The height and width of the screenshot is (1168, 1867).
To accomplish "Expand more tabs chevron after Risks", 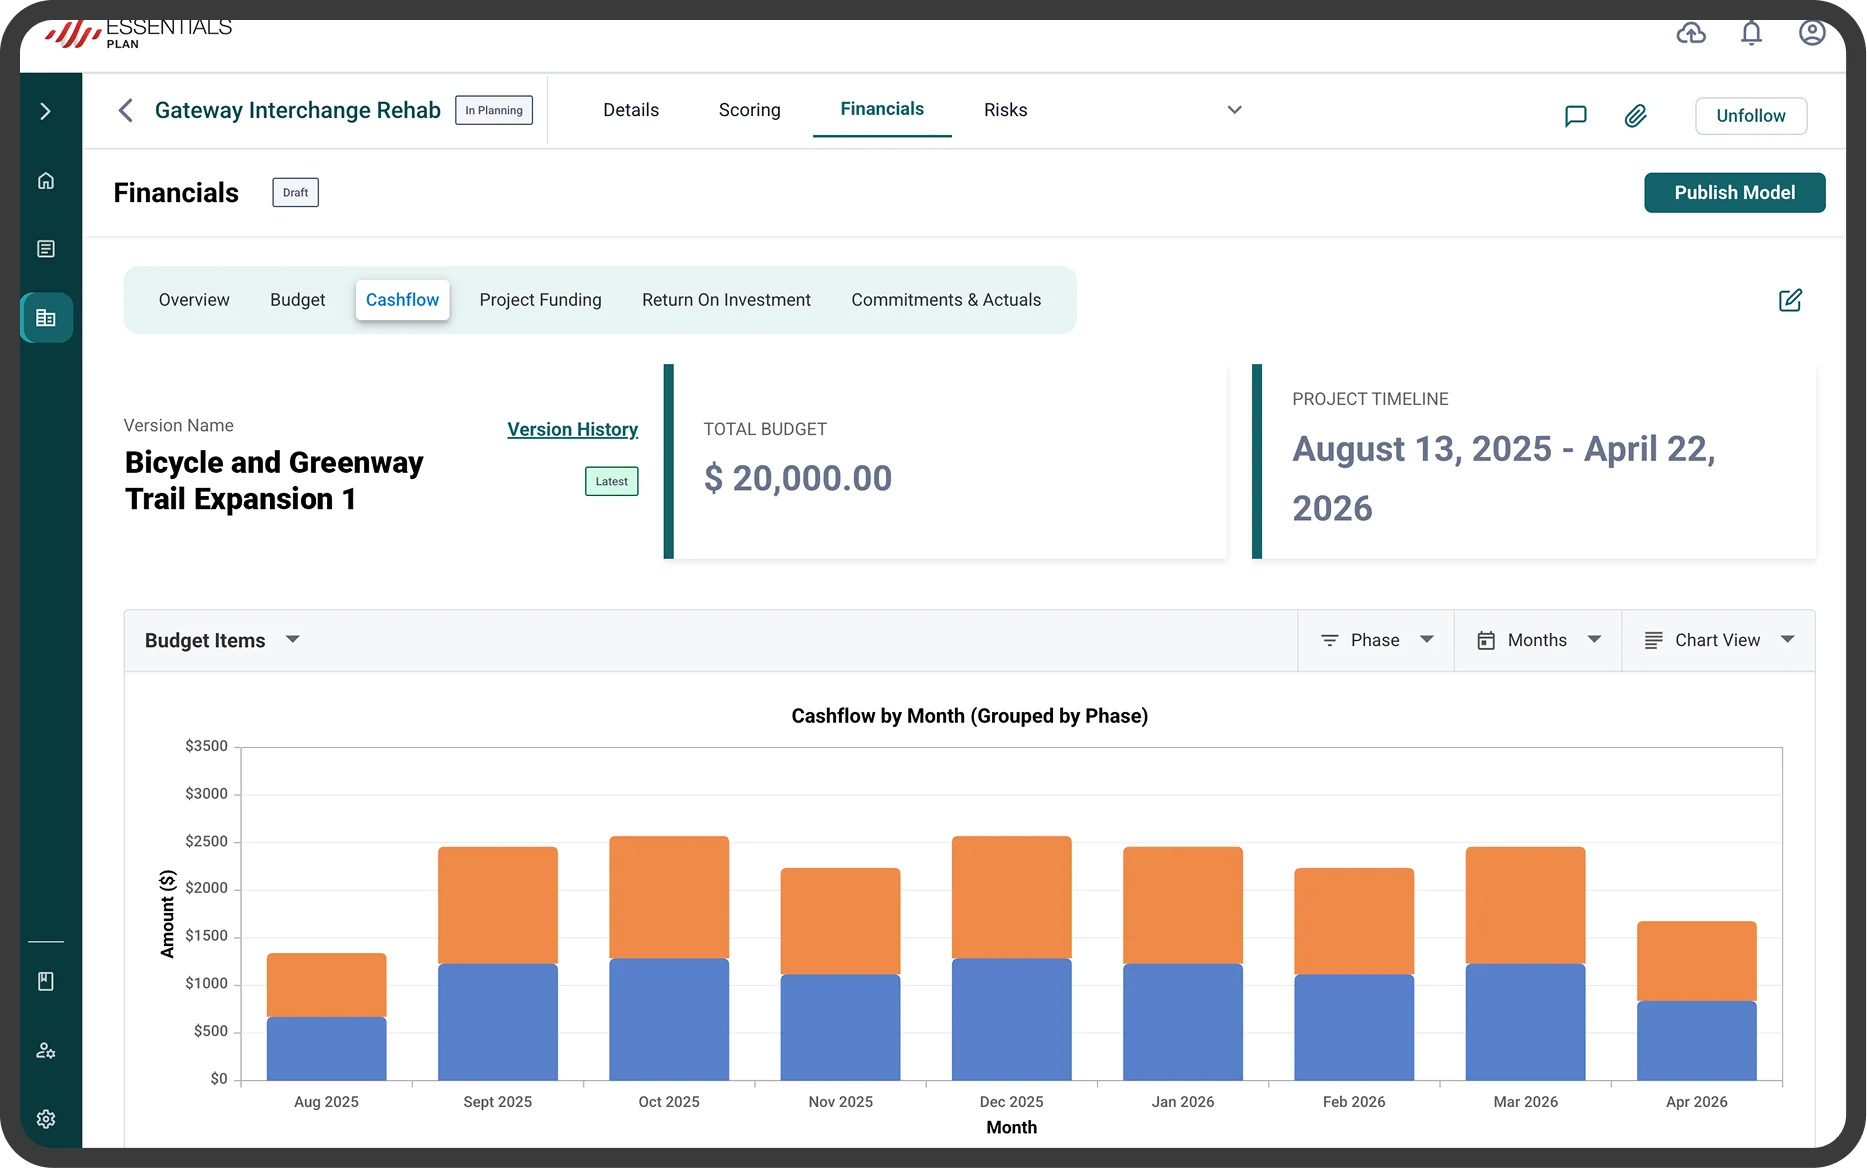I will point(1234,110).
